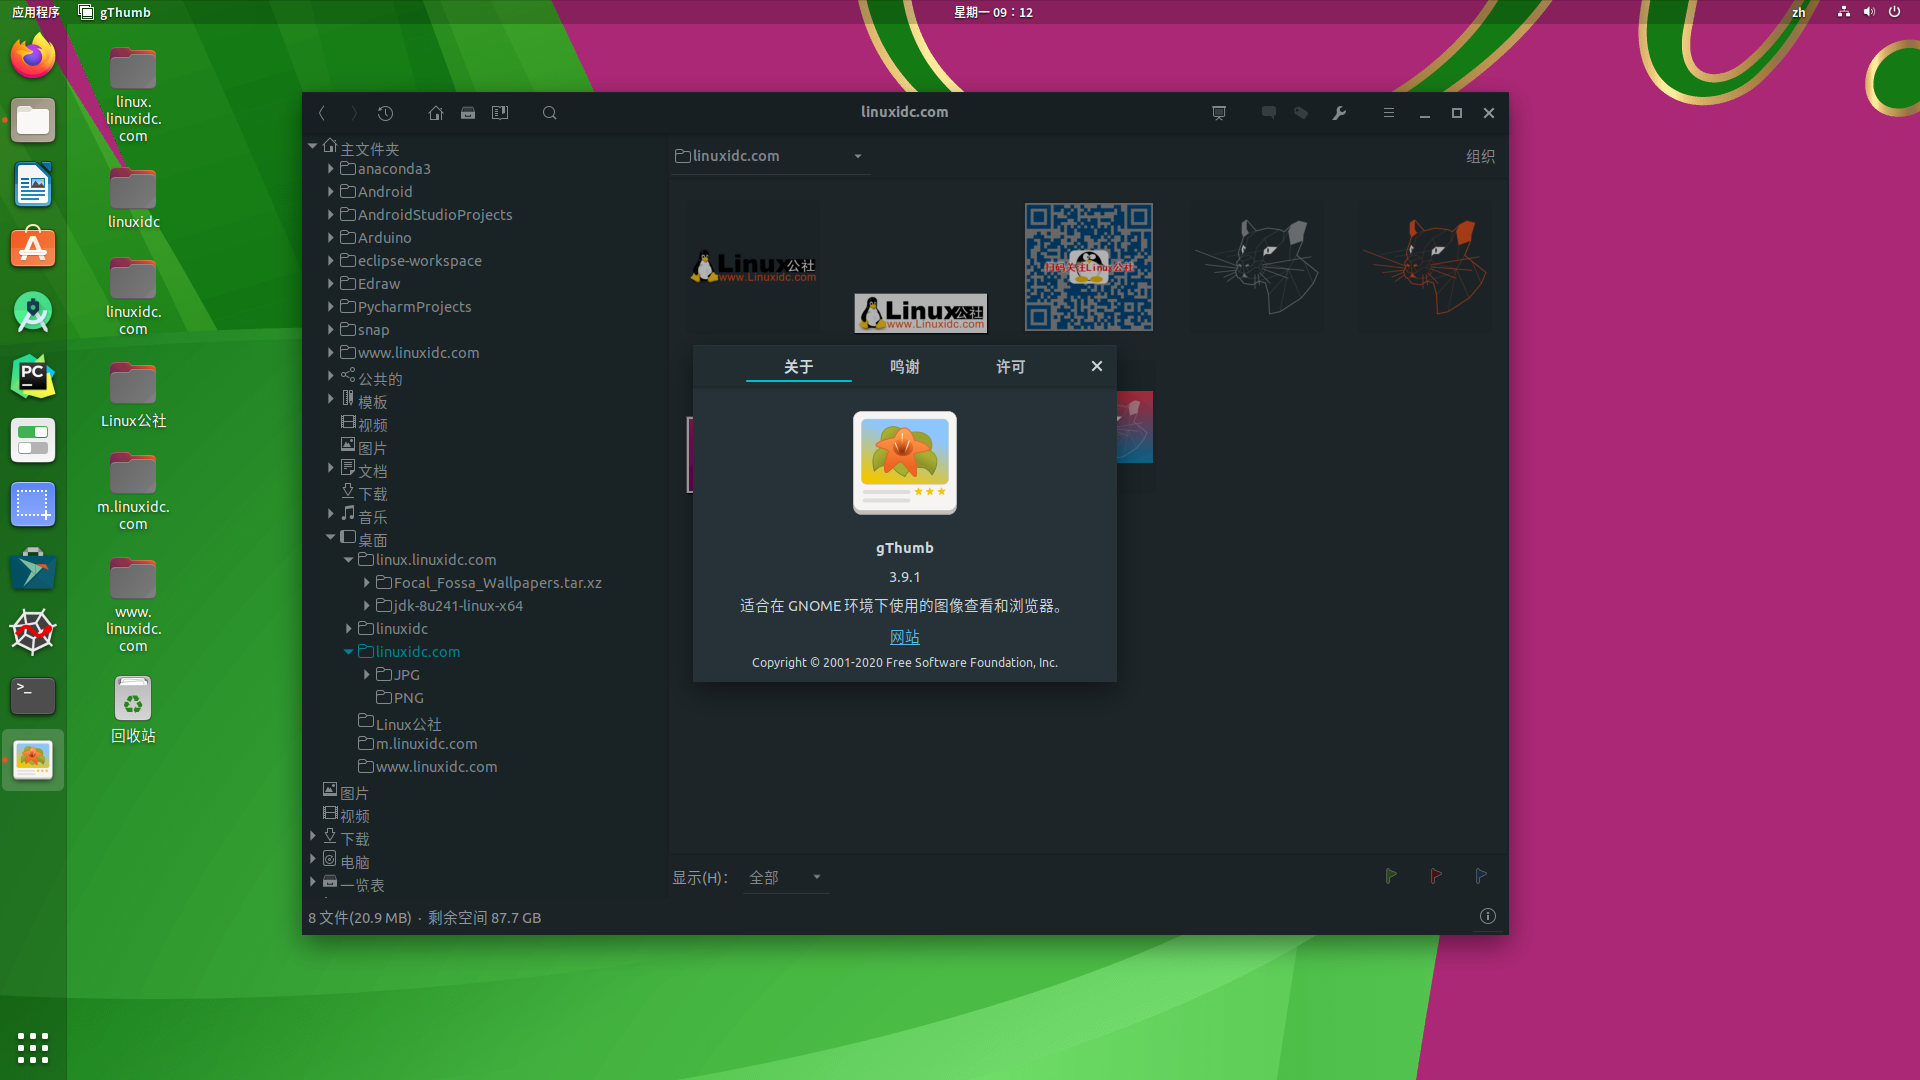The width and height of the screenshot is (1920, 1080).
Task: Collapse the linuxidc.com tree node
Action: click(x=348, y=651)
